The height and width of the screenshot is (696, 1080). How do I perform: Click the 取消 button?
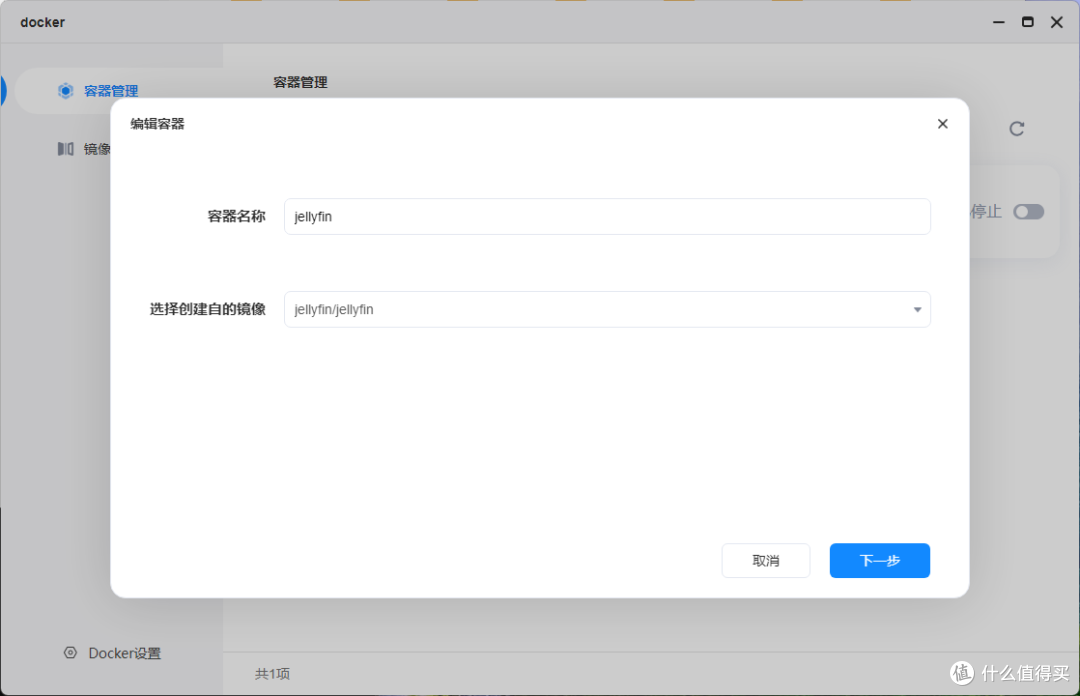pos(766,561)
